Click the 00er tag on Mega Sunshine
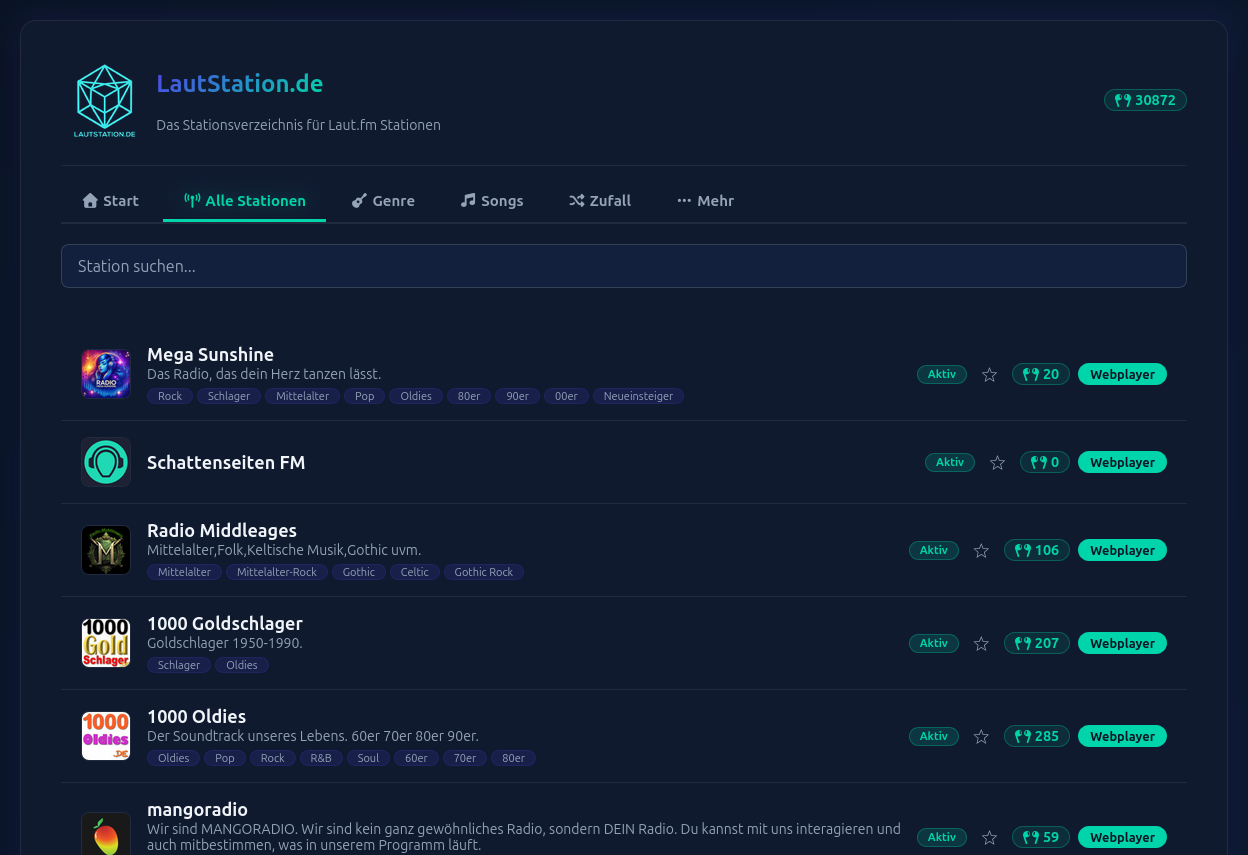Viewport: 1248px width, 855px height. (566, 396)
